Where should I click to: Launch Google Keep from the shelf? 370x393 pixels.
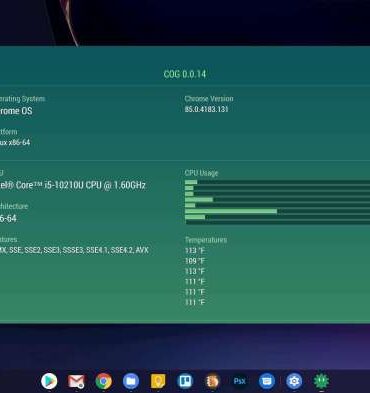158,381
